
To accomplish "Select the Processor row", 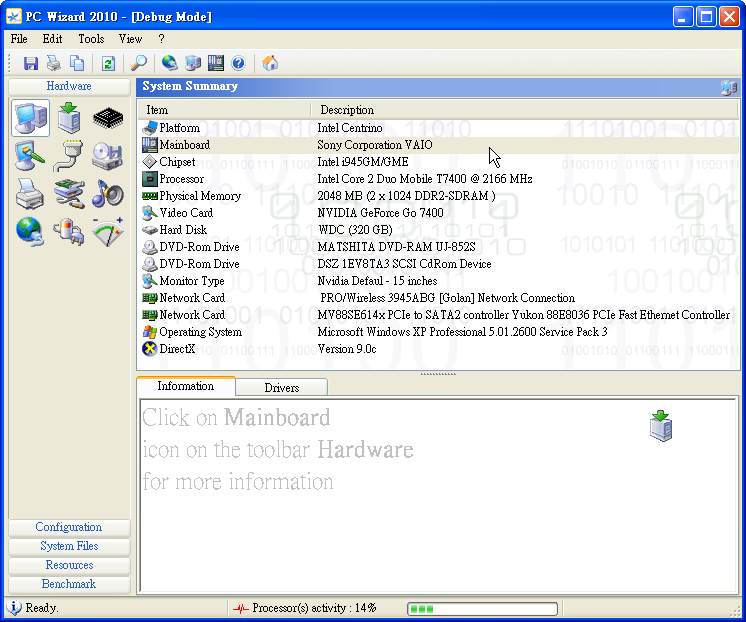I will pyautogui.click(x=439, y=179).
